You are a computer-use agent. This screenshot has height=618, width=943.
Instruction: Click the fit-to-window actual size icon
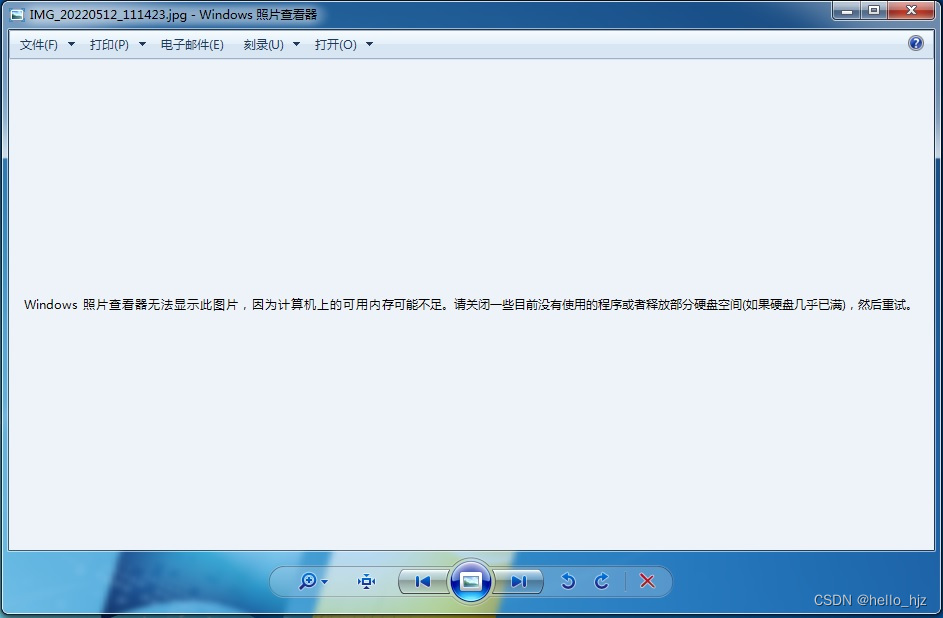[x=366, y=581]
